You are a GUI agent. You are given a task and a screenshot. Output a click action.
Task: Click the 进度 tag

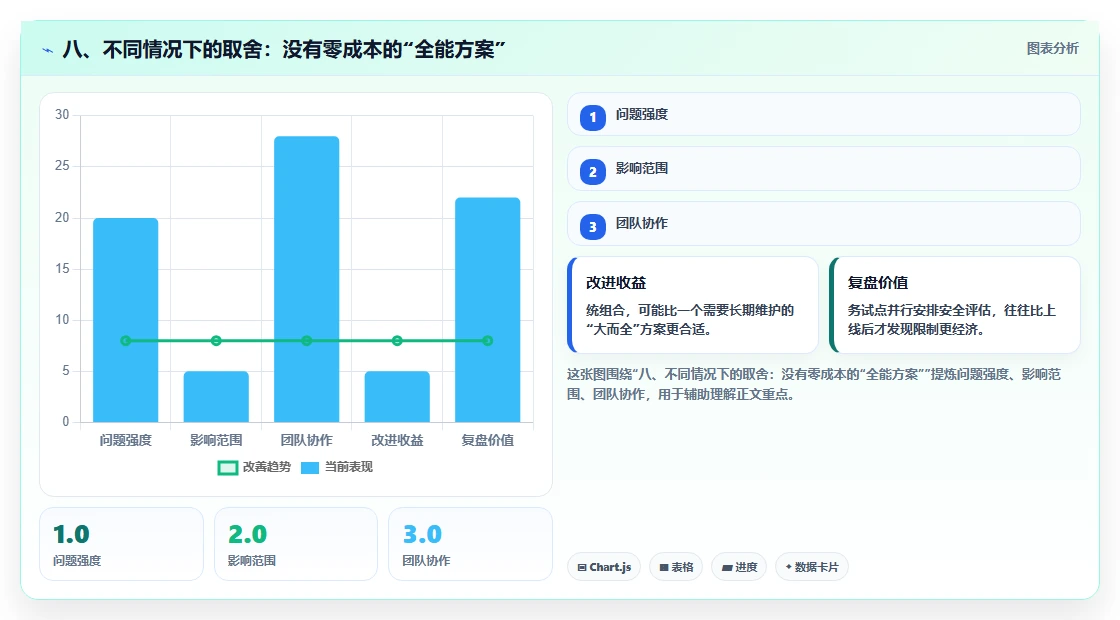point(739,567)
